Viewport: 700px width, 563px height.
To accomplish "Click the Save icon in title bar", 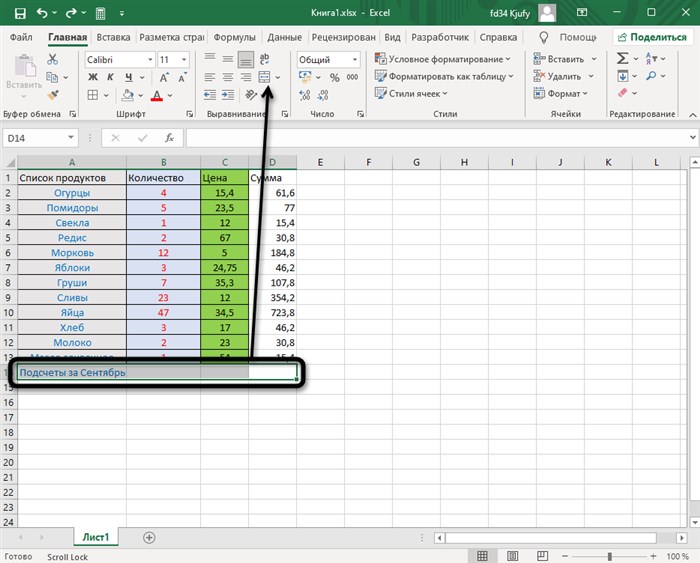I will (20, 13).
